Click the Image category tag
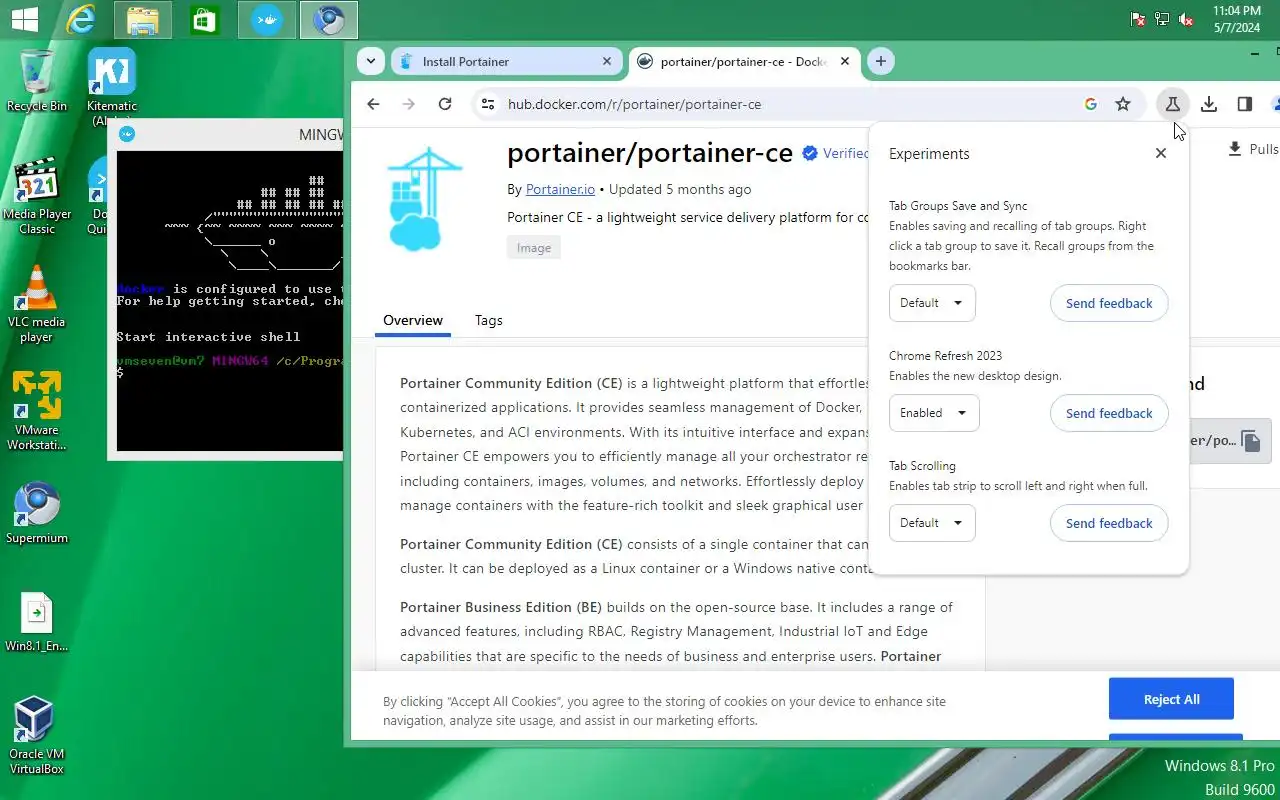The width and height of the screenshot is (1280, 800). click(534, 248)
